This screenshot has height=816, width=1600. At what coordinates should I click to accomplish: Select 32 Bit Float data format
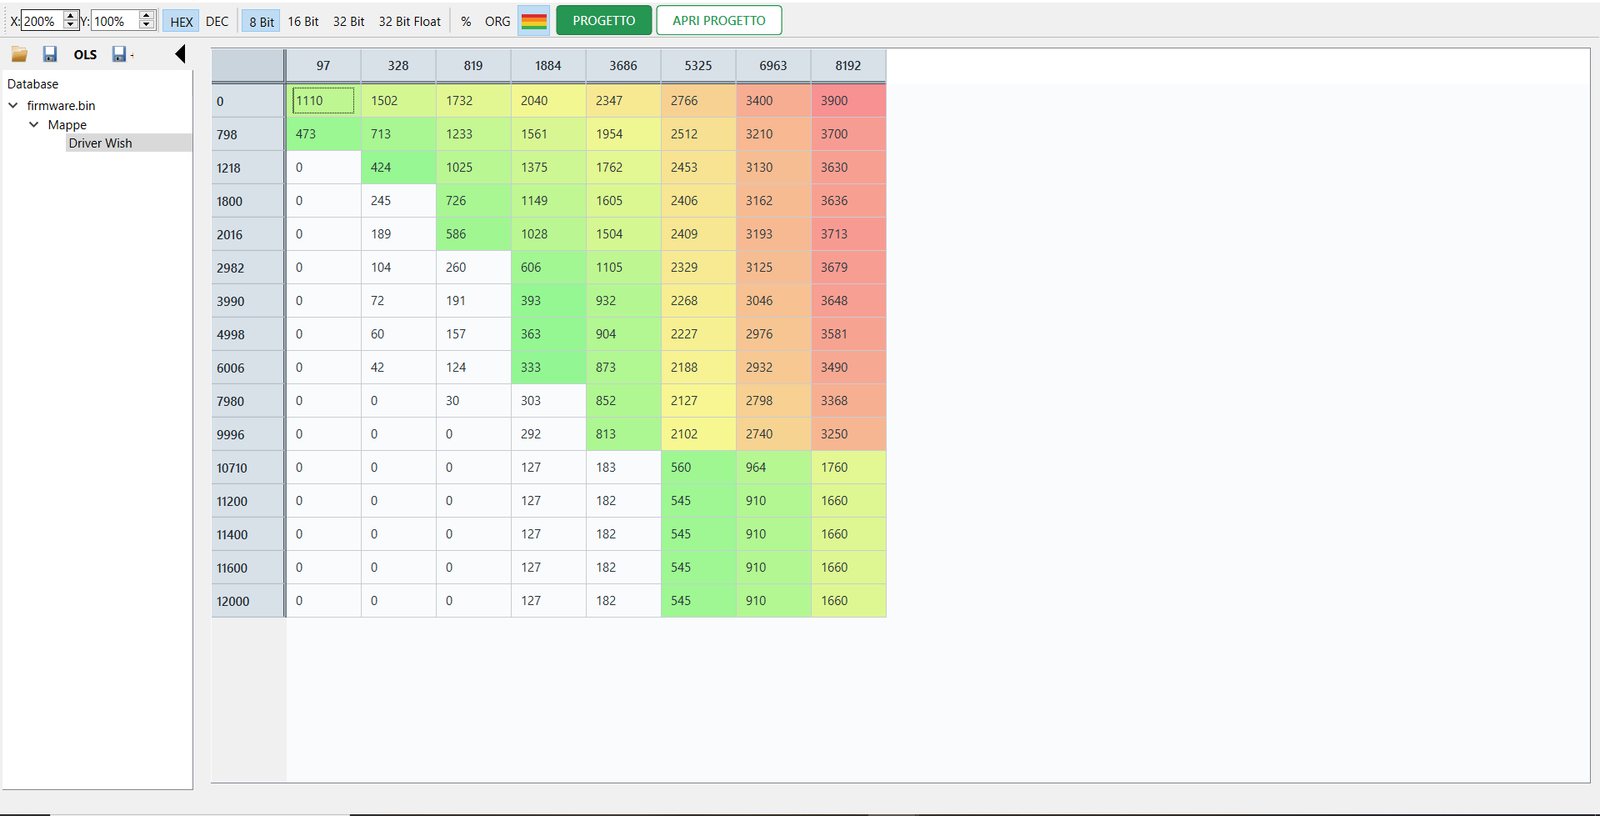(409, 21)
